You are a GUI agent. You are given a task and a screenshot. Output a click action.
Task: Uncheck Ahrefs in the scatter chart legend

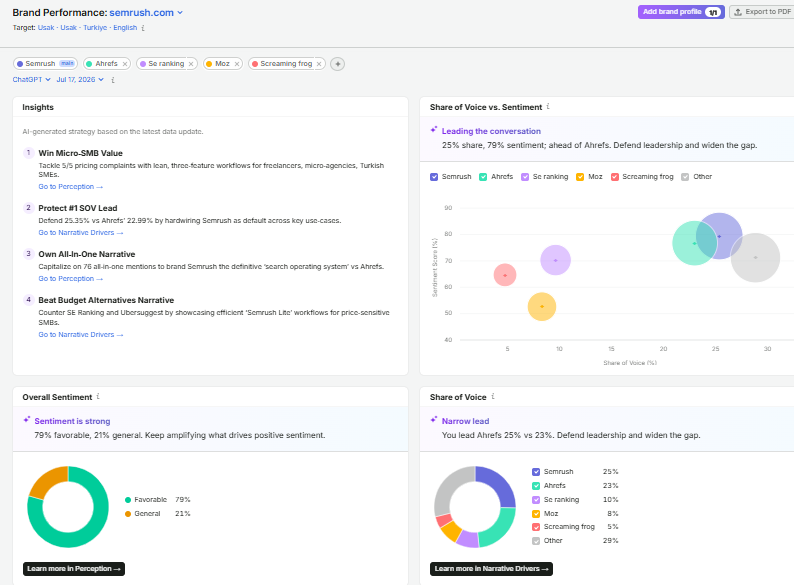tap(483, 177)
